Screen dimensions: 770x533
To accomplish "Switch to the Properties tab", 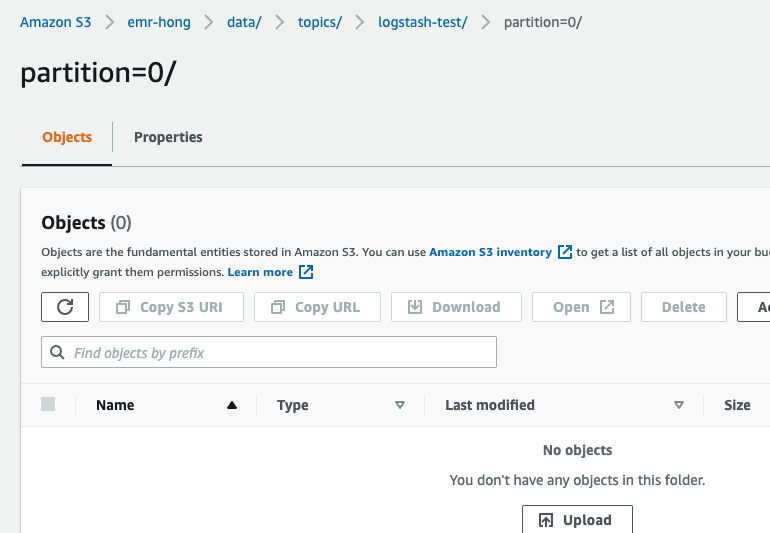I will coord(168,137).
